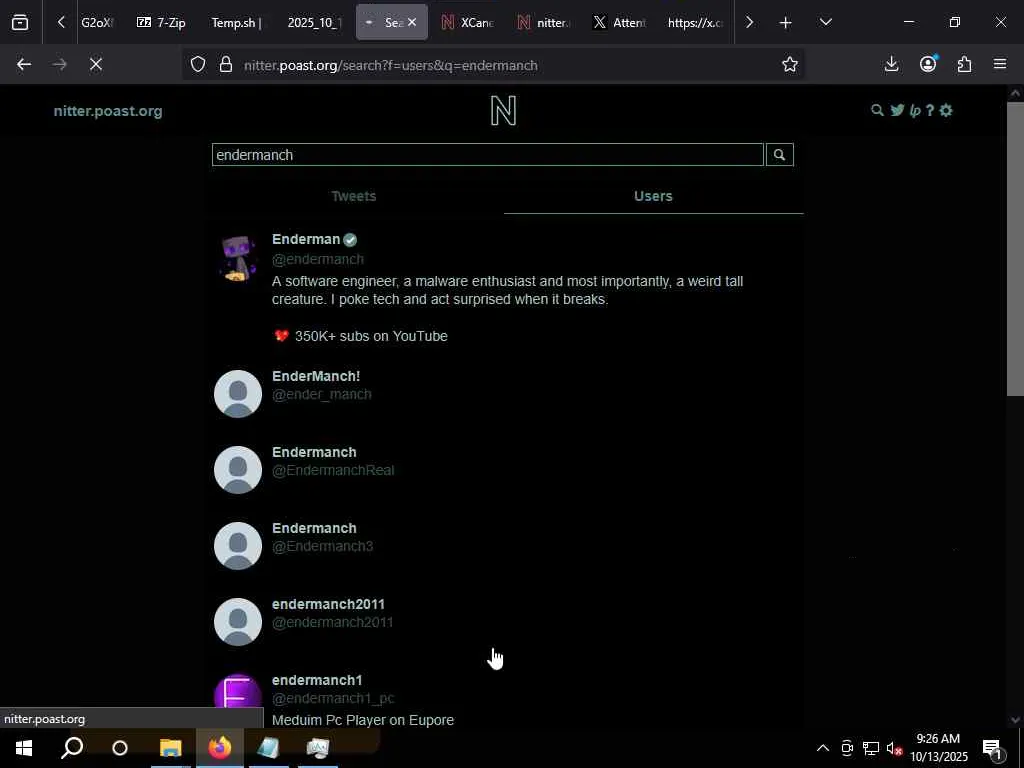Switch to the XCanc browser tab

point(468,22)
